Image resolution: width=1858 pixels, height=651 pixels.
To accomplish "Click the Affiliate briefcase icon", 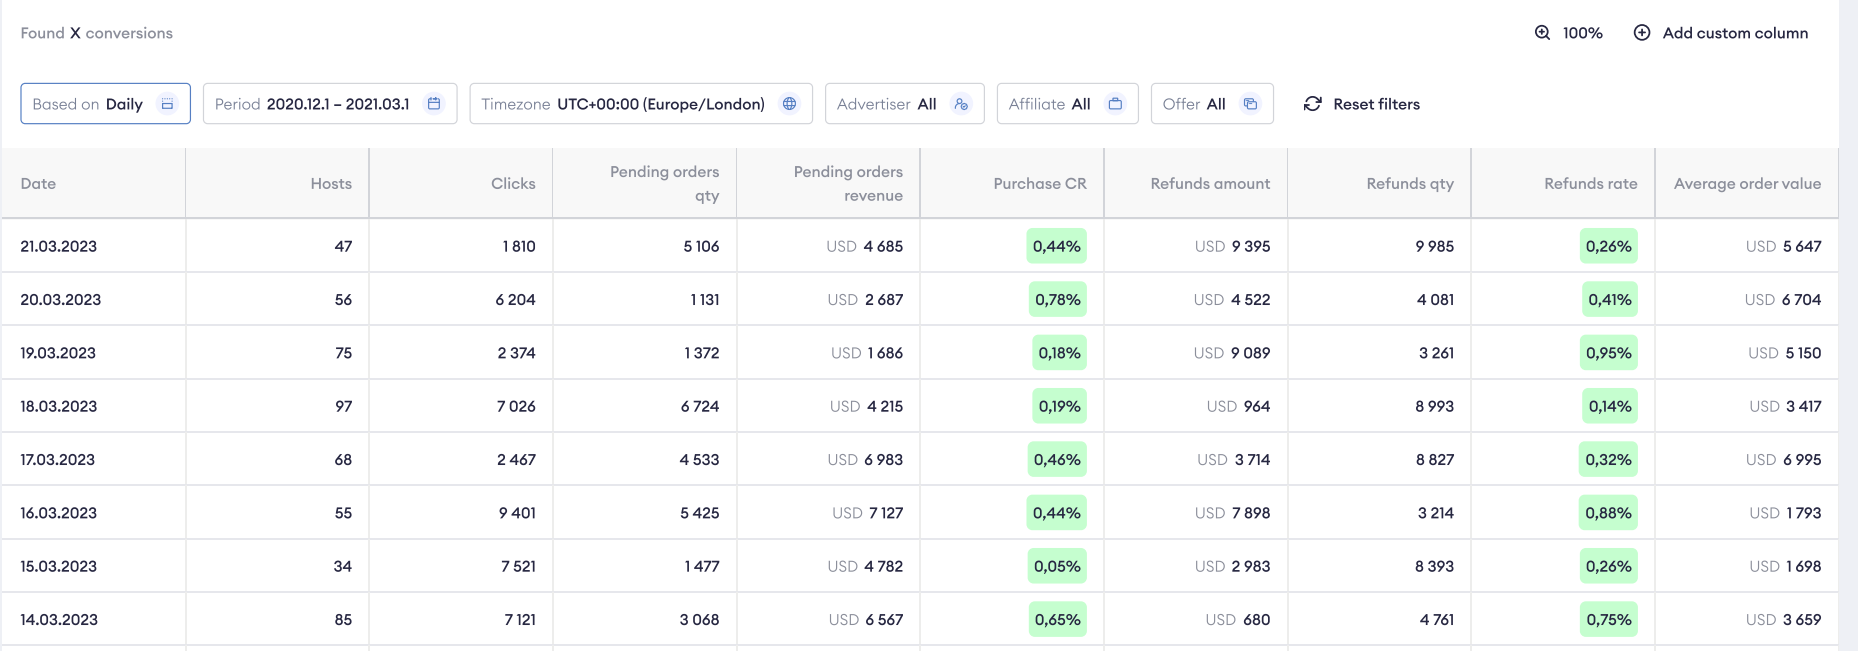I will 1115,104.
